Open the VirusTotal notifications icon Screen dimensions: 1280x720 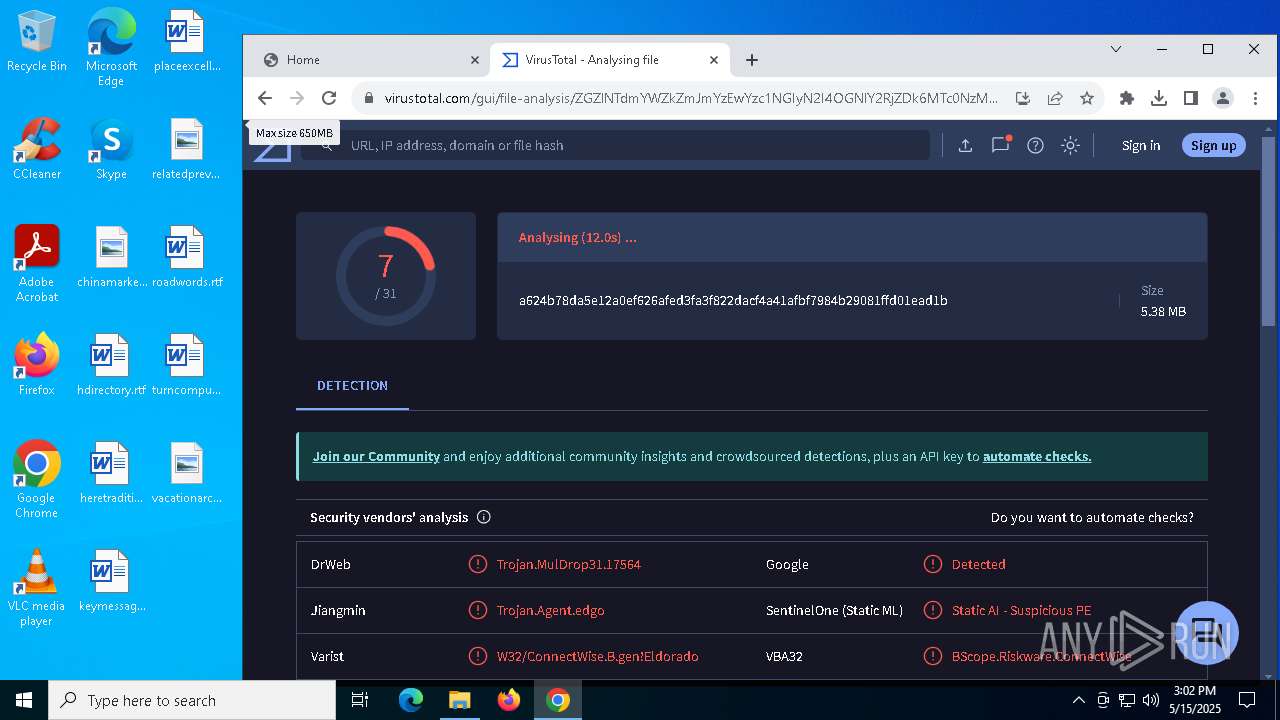1000,145
